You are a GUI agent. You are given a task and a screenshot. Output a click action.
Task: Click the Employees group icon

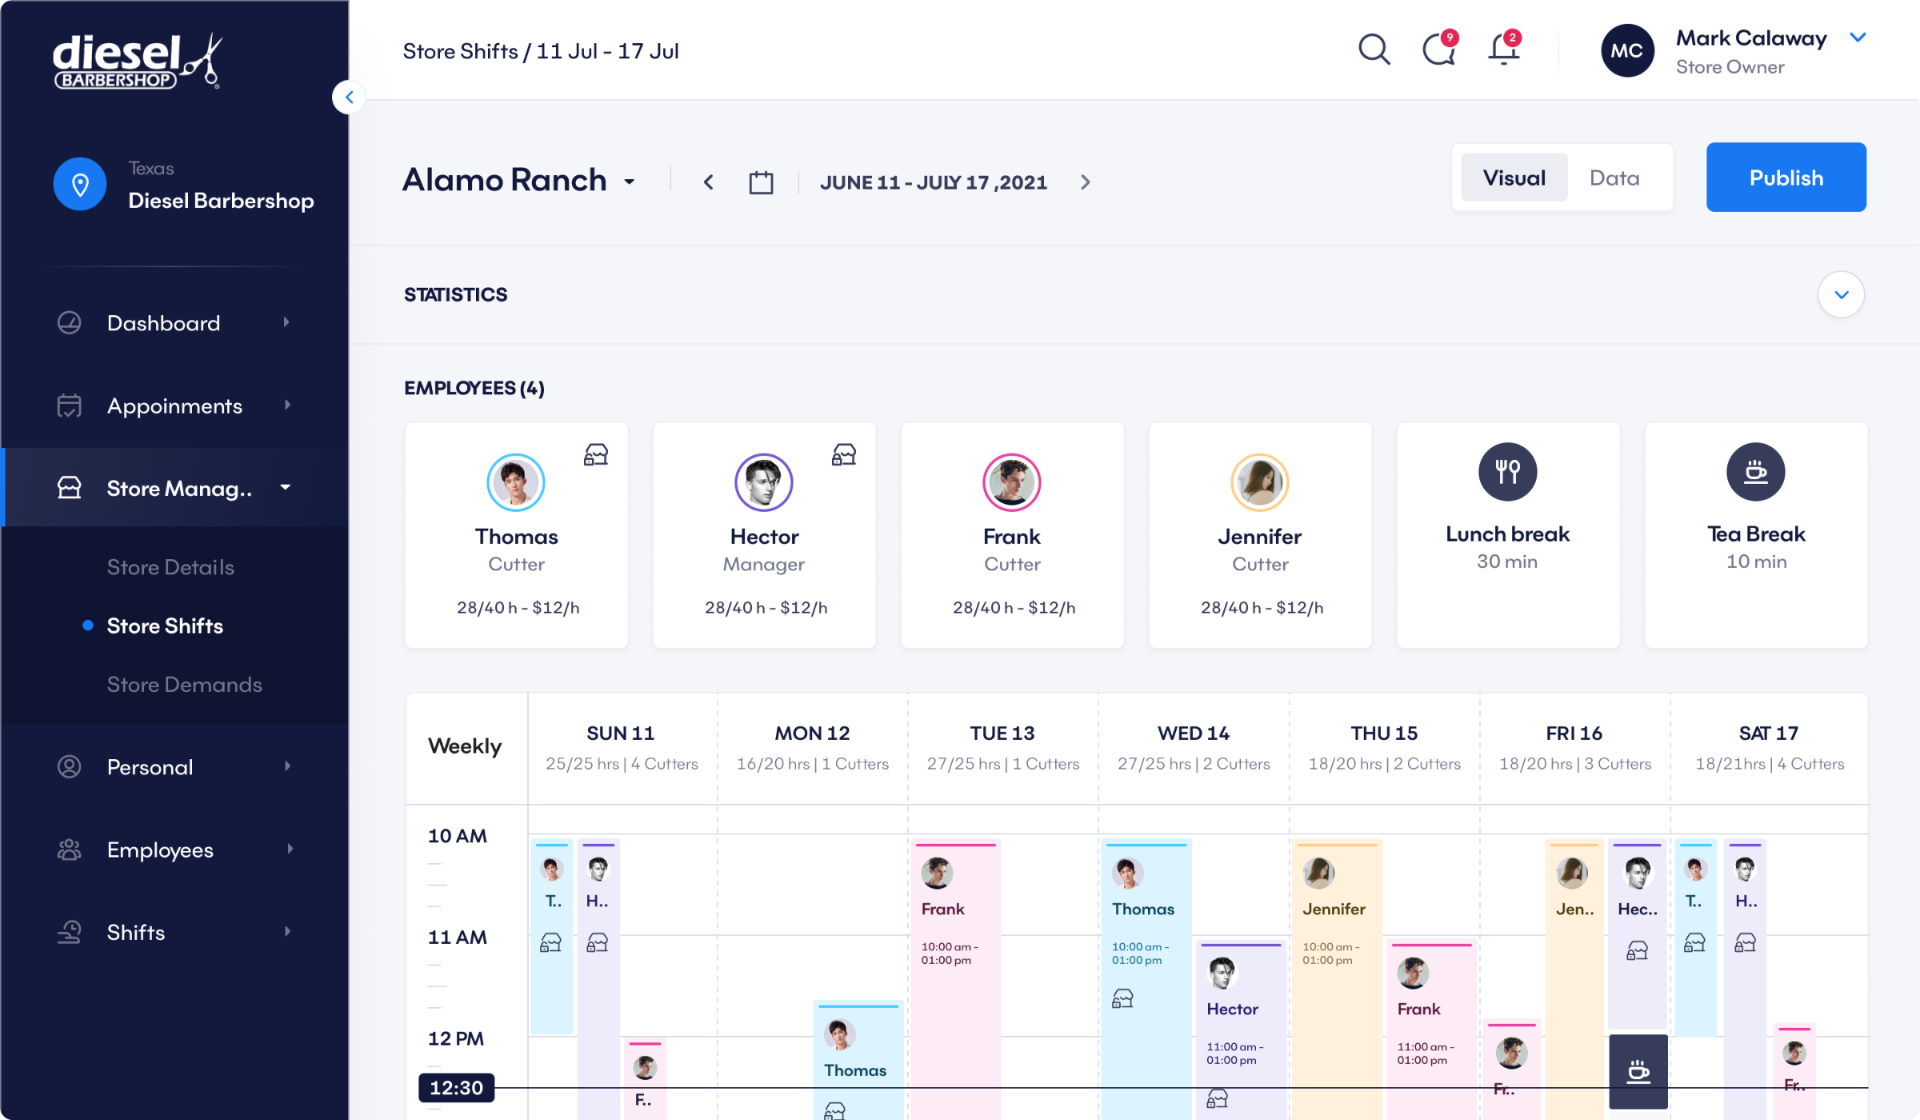(x=69, y=850)
